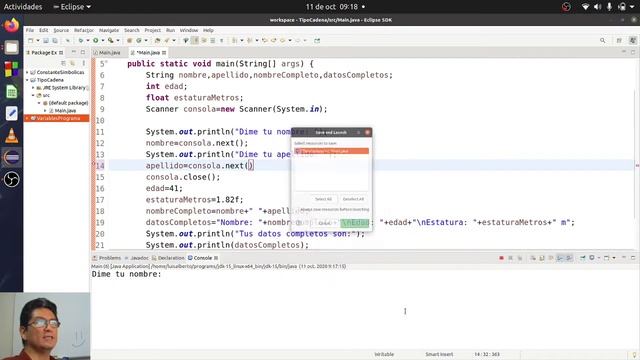Click the green Run toolbar button

coord(96,40)
